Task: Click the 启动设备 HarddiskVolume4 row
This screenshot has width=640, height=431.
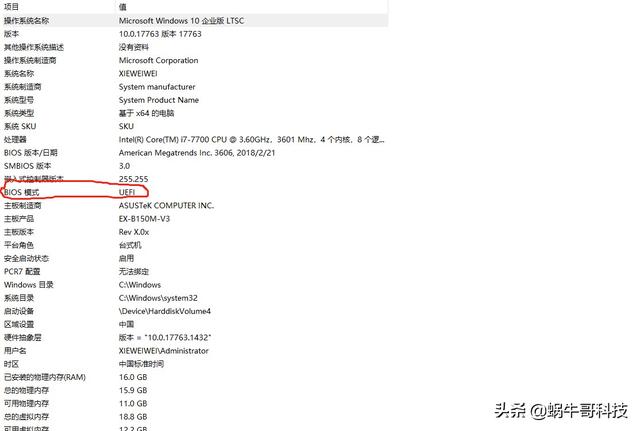Action: click(194, 311)
